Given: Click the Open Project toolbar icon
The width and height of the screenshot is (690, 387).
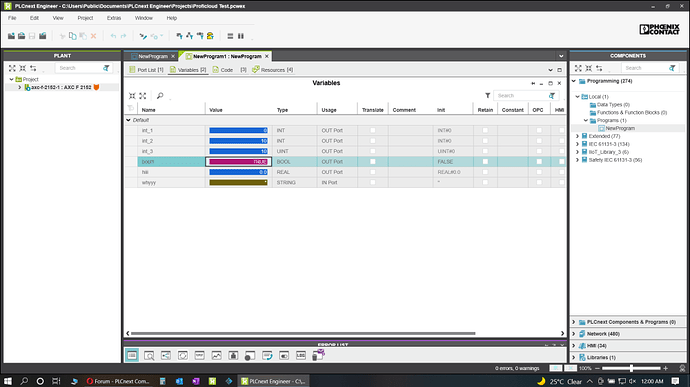Looking at the screenshot, I should click(21, 36).
